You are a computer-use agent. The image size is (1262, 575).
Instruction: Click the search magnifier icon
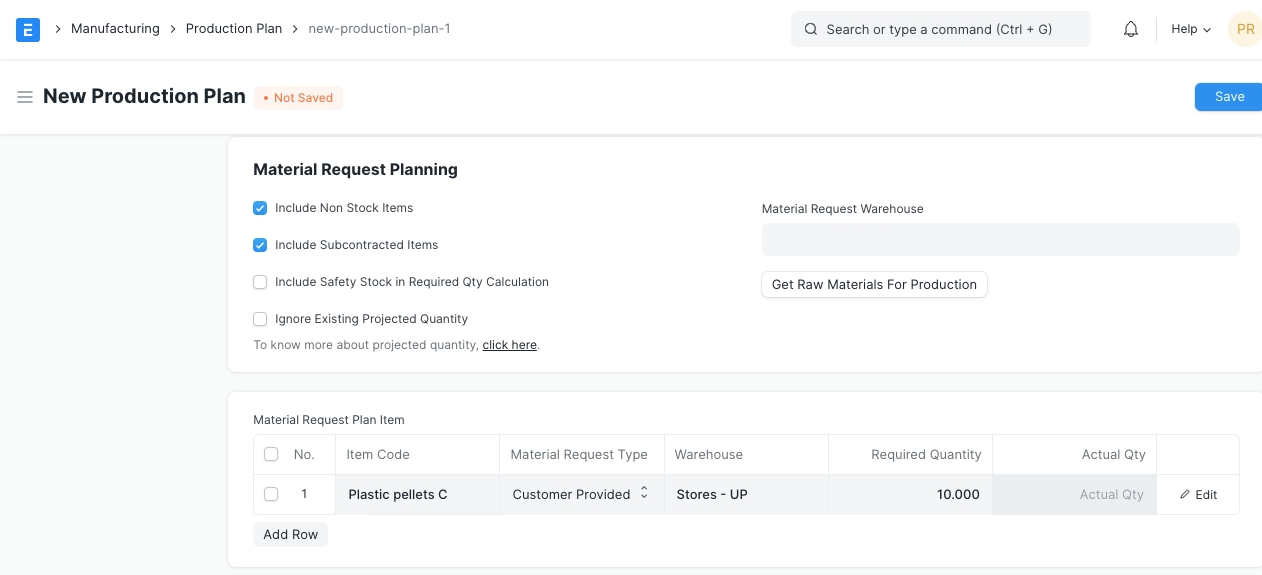coord(811,29)
